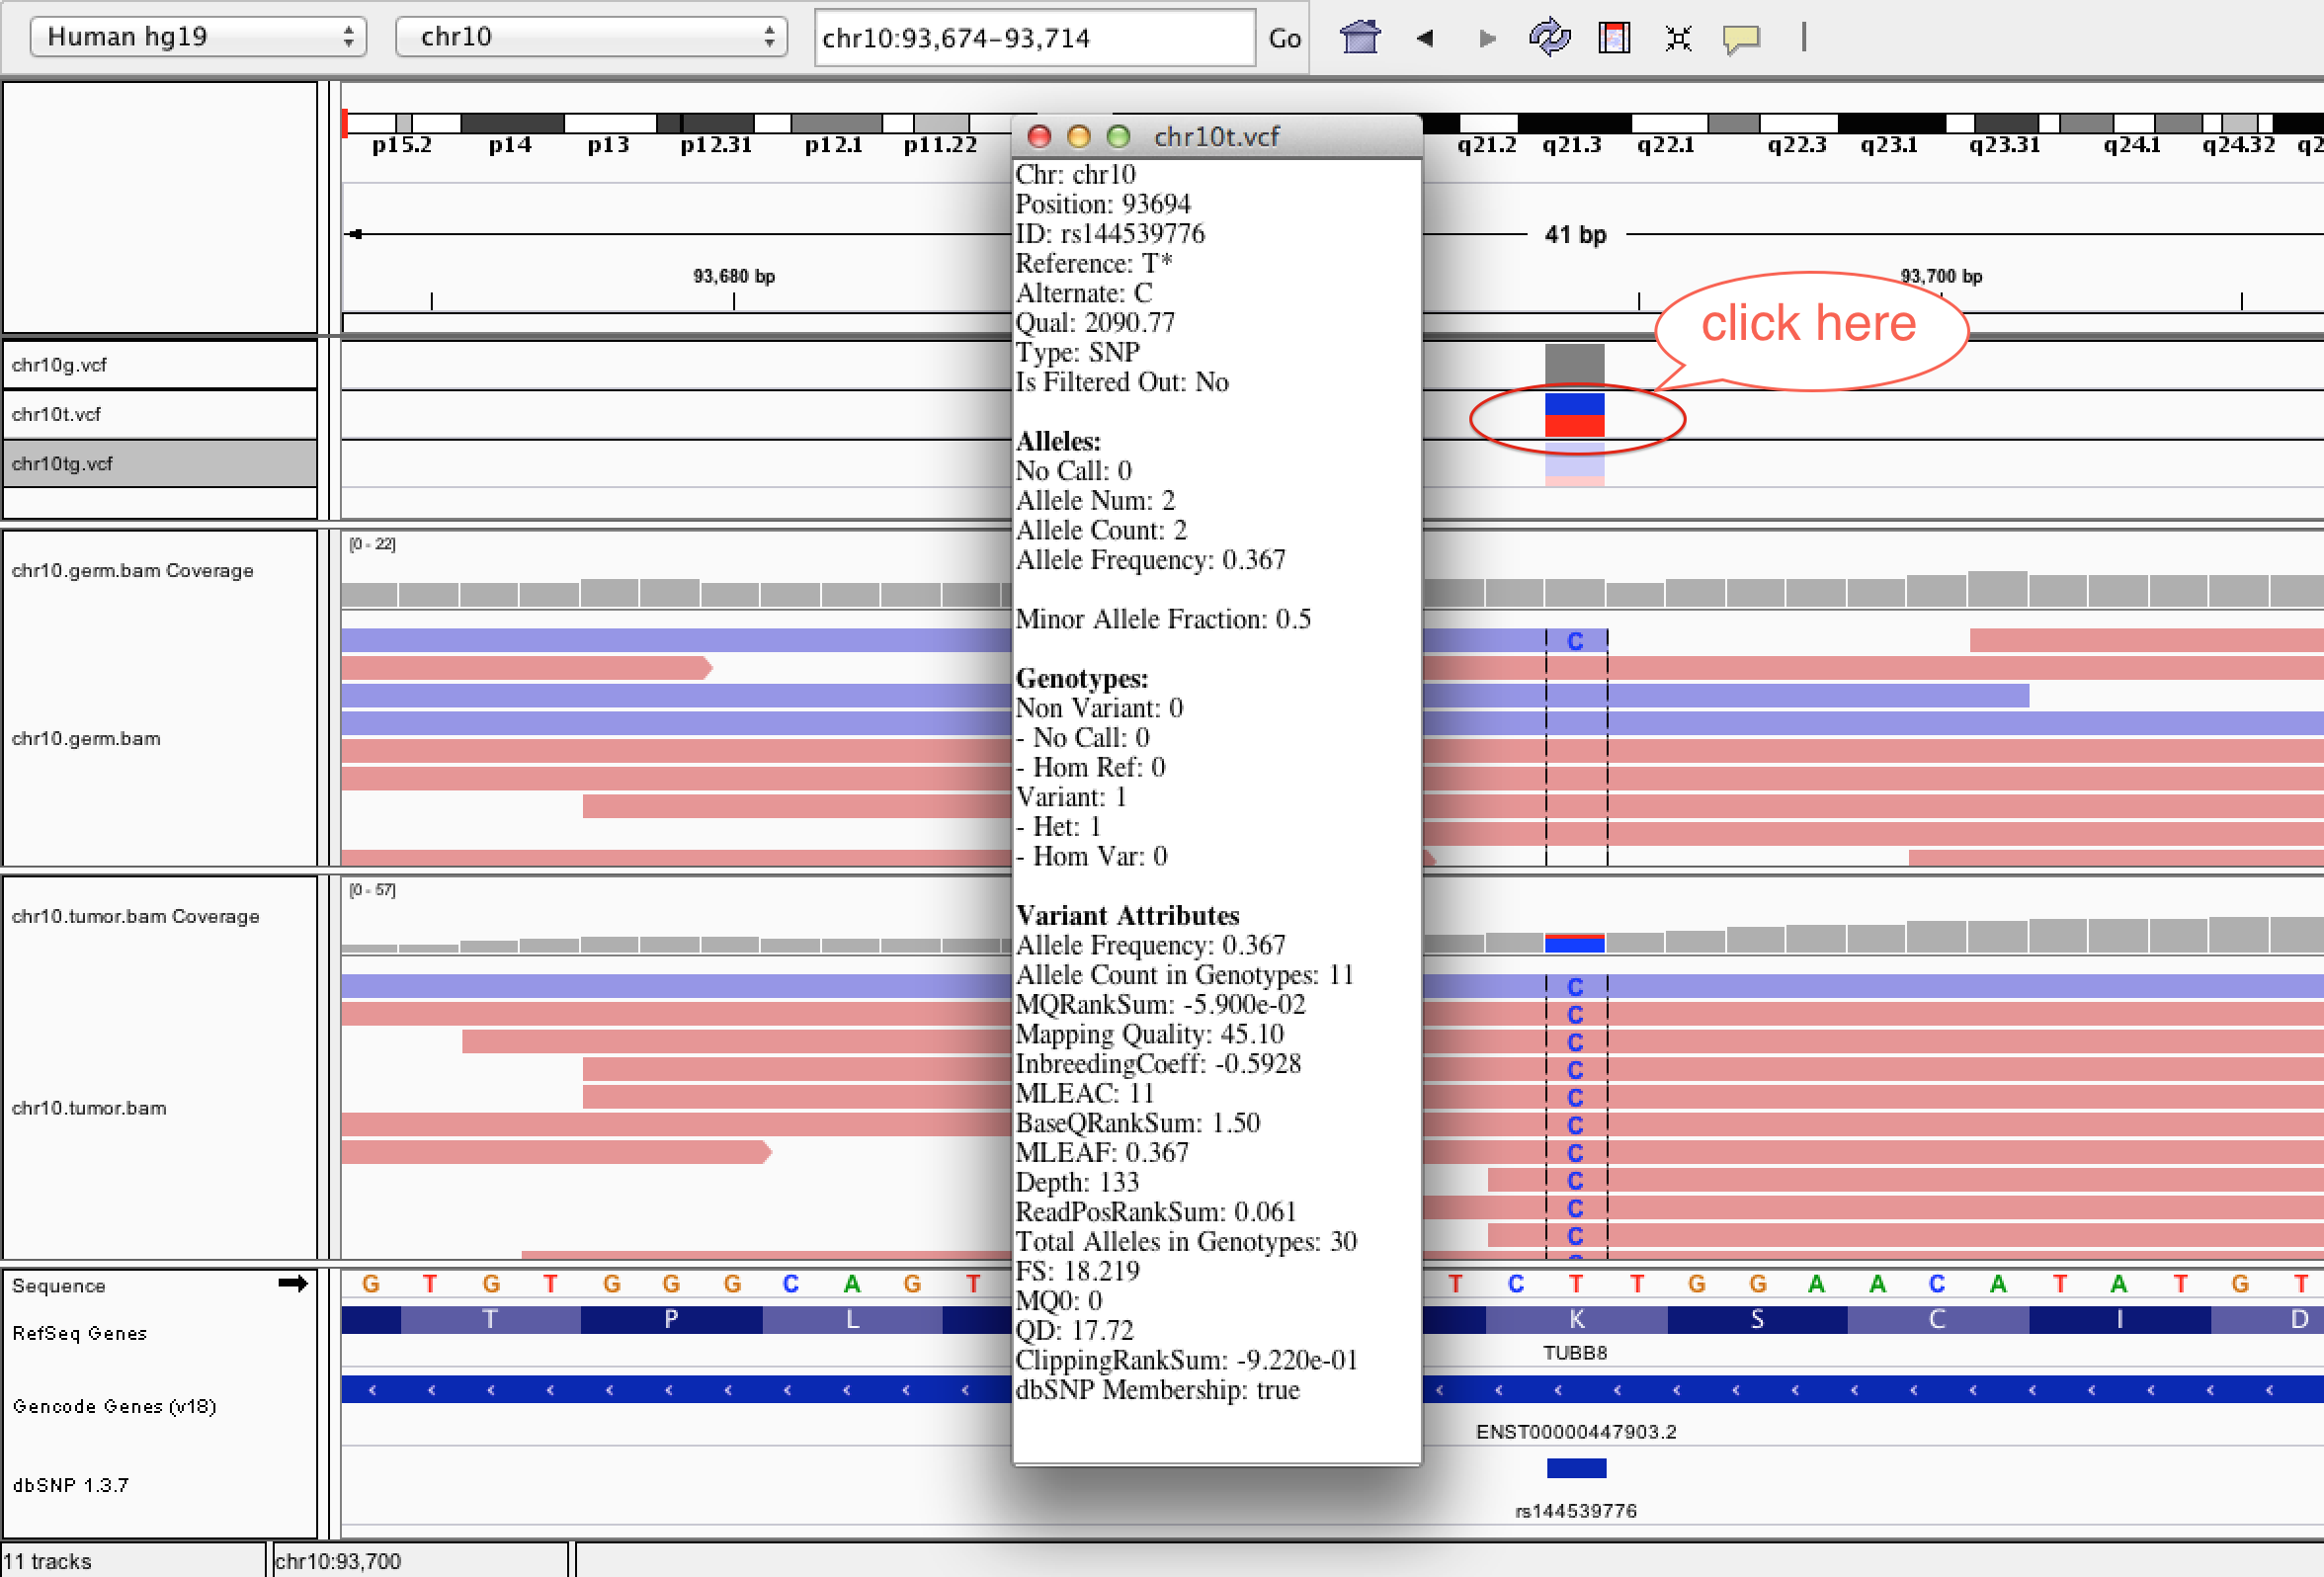Screen dimensions: 2324x1577
Task: Click the K amino acid in RefSeq track
Action: point(1576,1320)
